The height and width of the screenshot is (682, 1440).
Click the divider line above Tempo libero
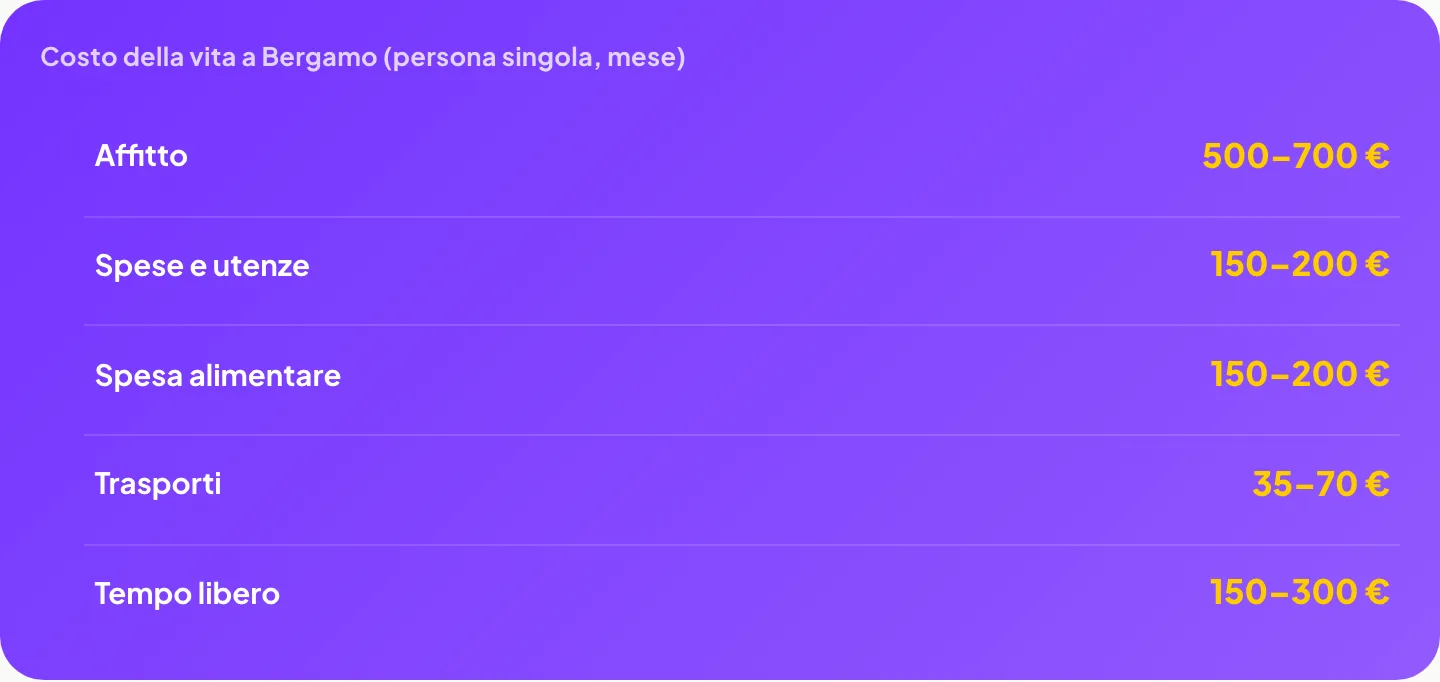click(742, 545)
